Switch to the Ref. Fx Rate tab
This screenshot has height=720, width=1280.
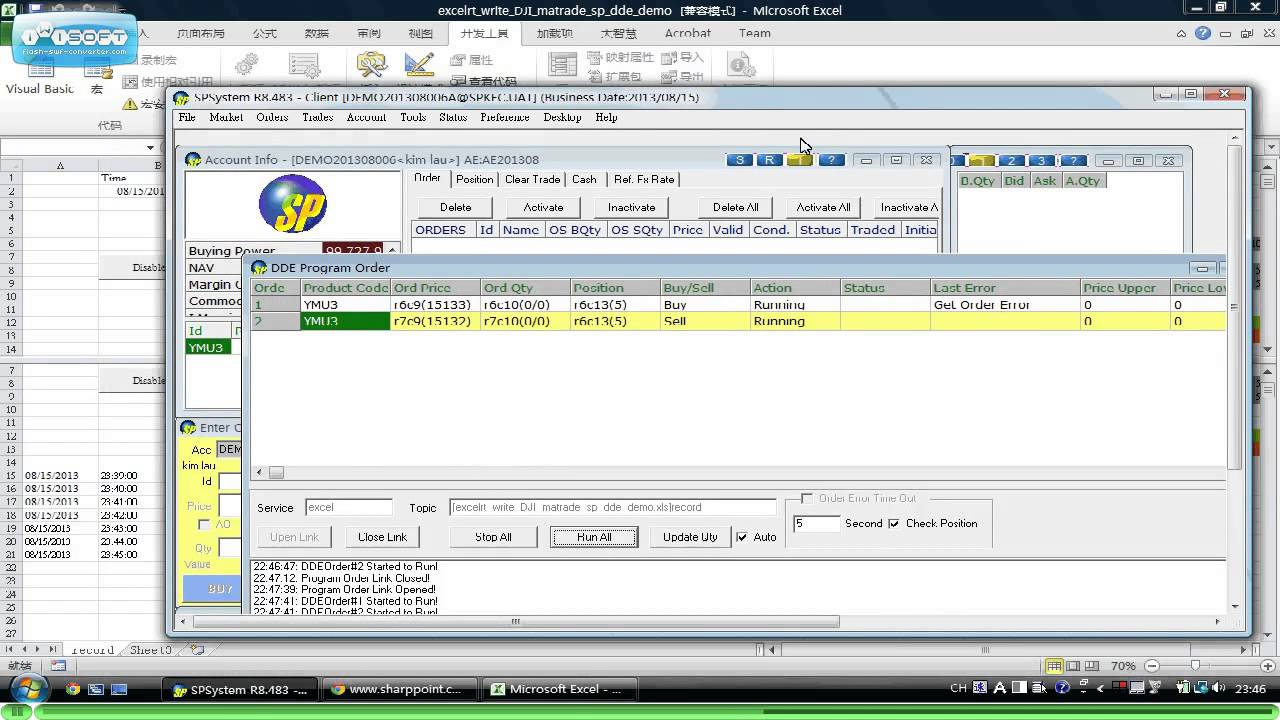pyautogui.click(x=644, y=179)
